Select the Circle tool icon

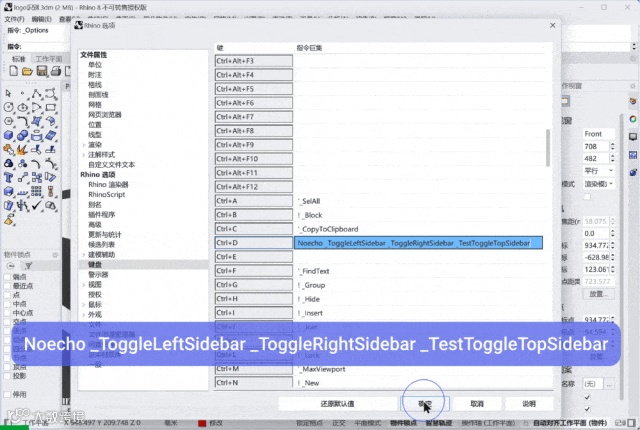[9, 107]
